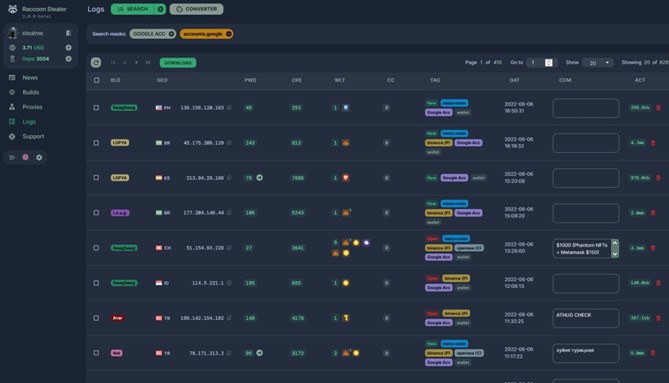Click the next page arrow in pagination
669x383 pixels.
pos(136,63)
